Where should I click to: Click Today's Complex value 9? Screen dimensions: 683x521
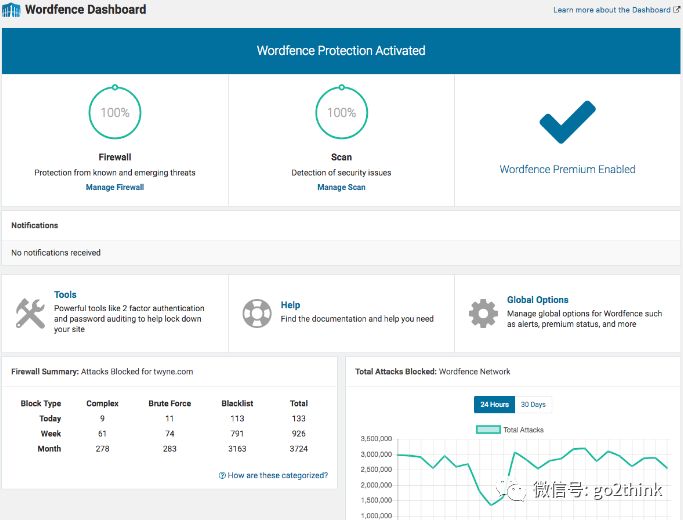tap(102, 419)
